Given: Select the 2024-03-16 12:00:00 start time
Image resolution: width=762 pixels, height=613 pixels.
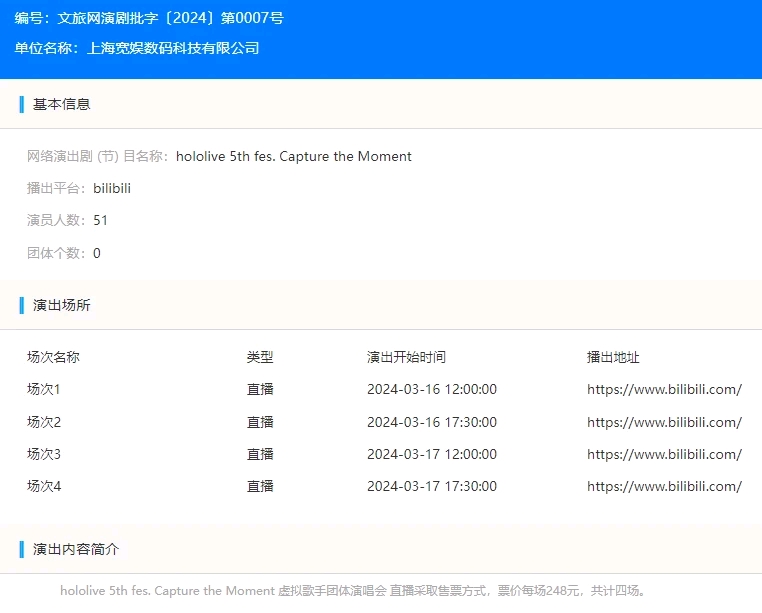Looking at the screenshot, I should 431,390.
